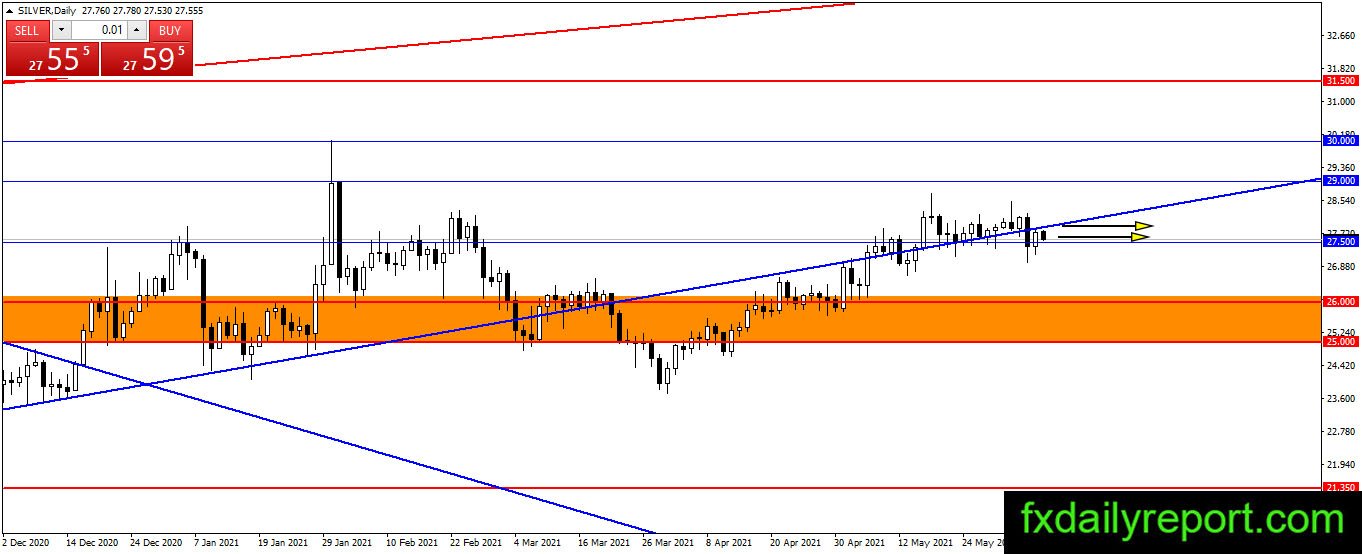This screenshot has height=554, width=1362.
Task: Click the 22 Feb 2021 date label
Action: [475, 543]
